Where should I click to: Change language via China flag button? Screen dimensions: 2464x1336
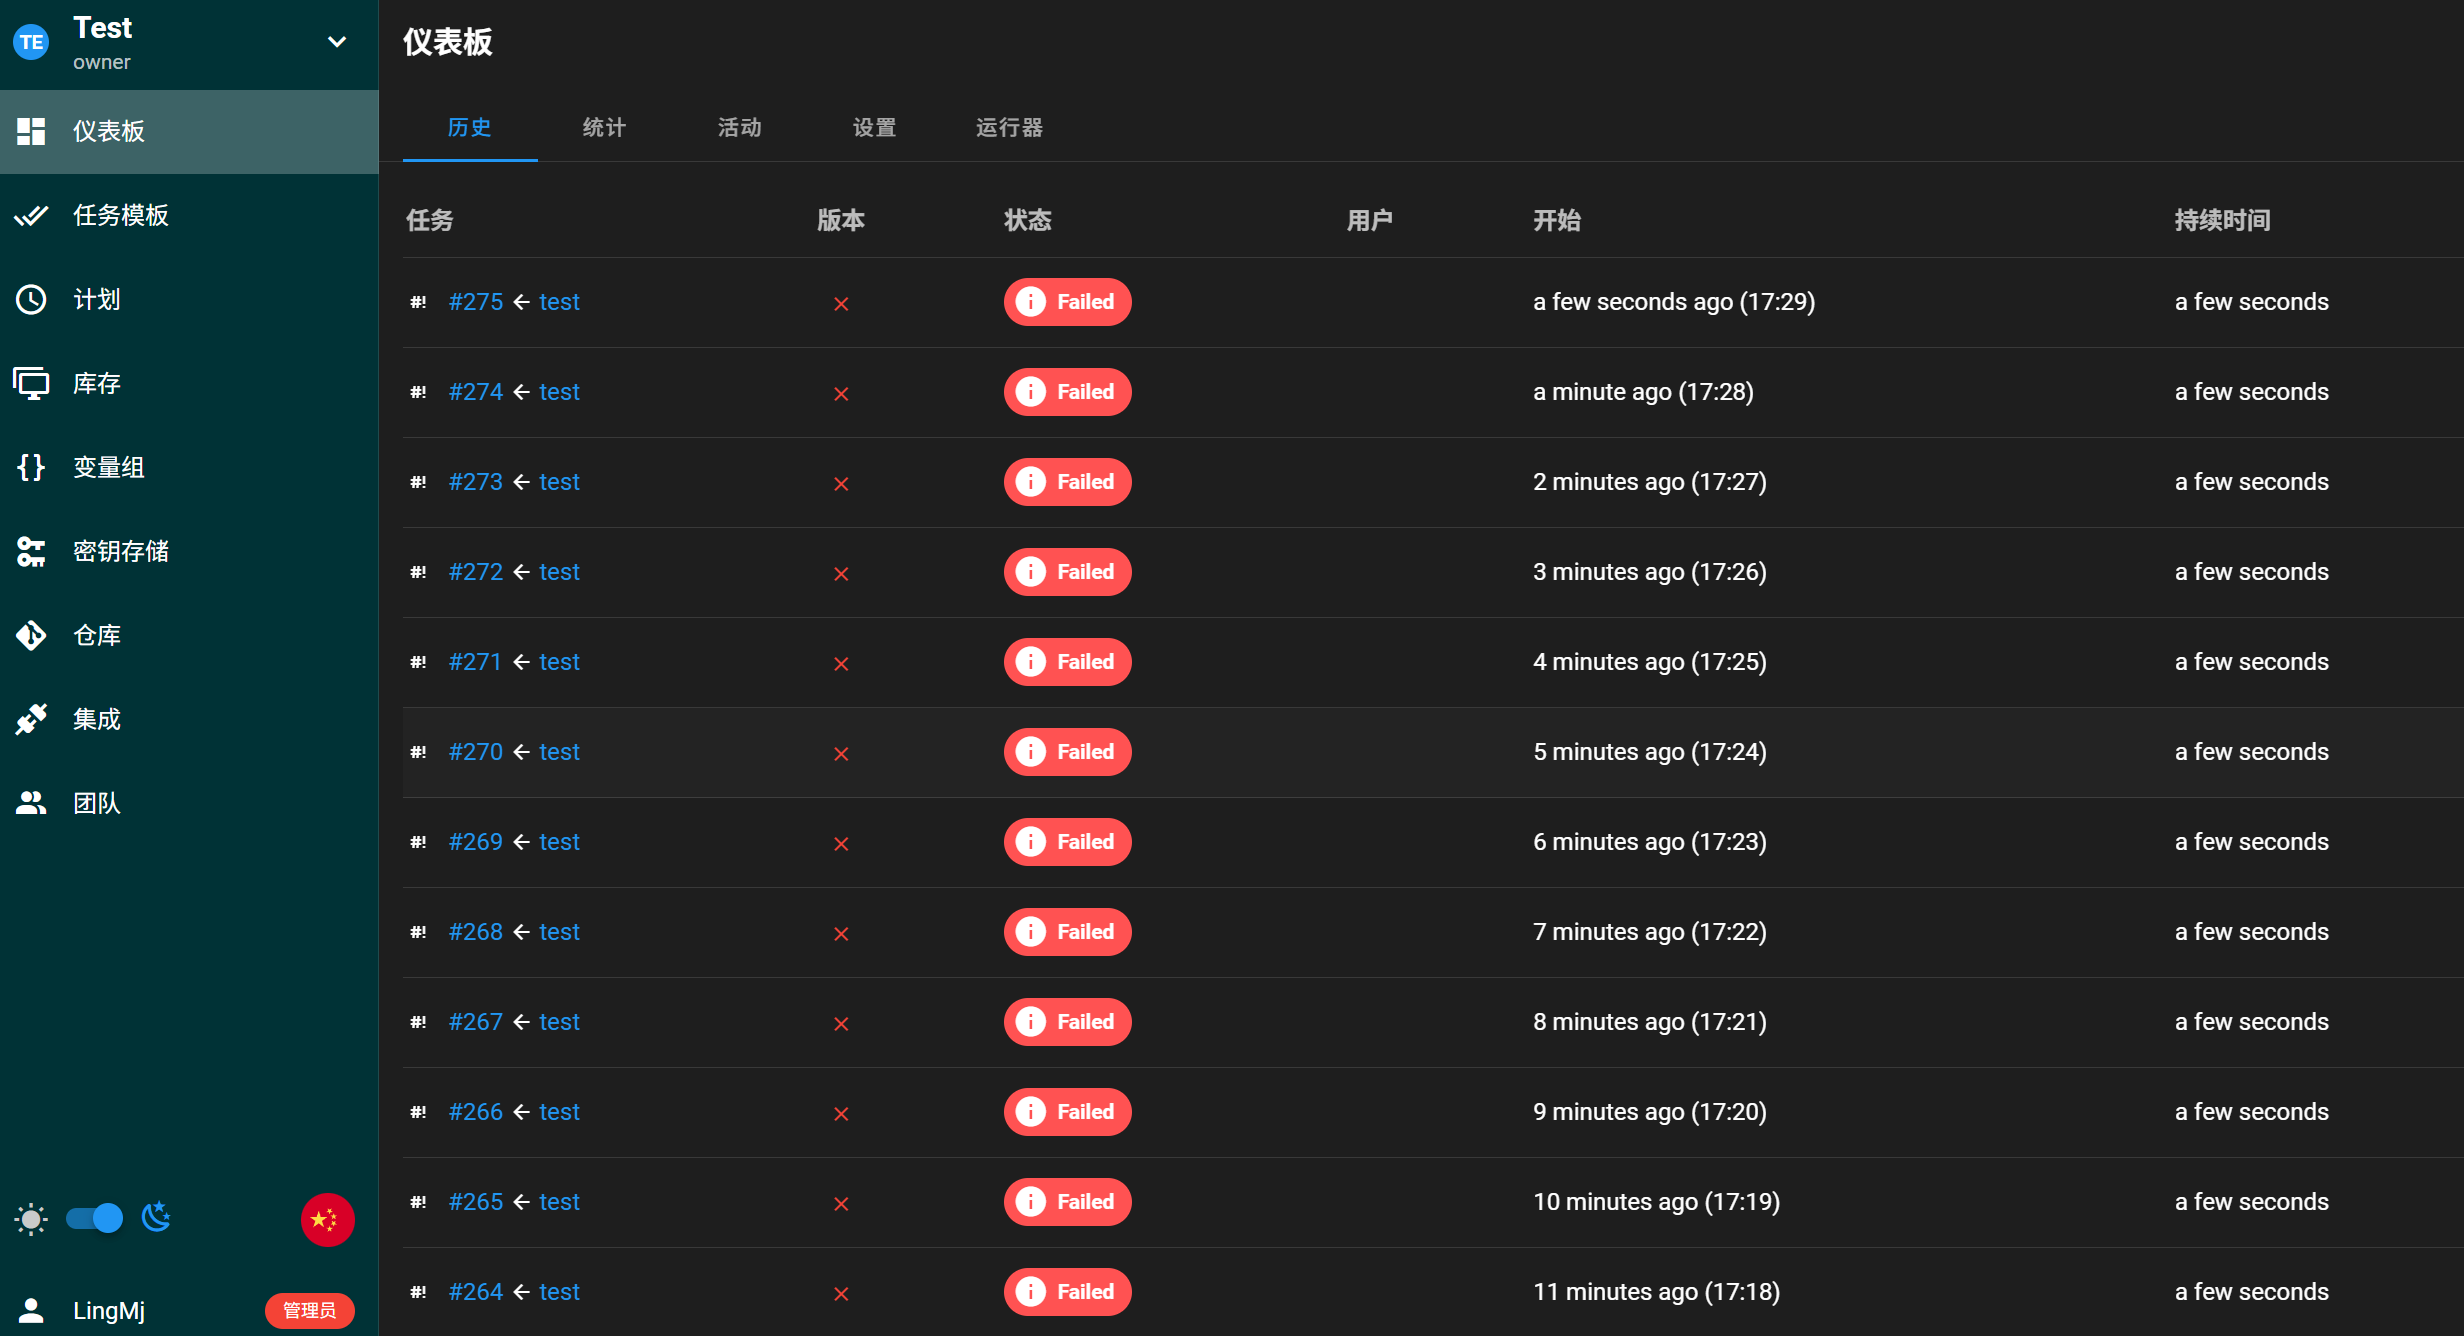click(327, 1219)
